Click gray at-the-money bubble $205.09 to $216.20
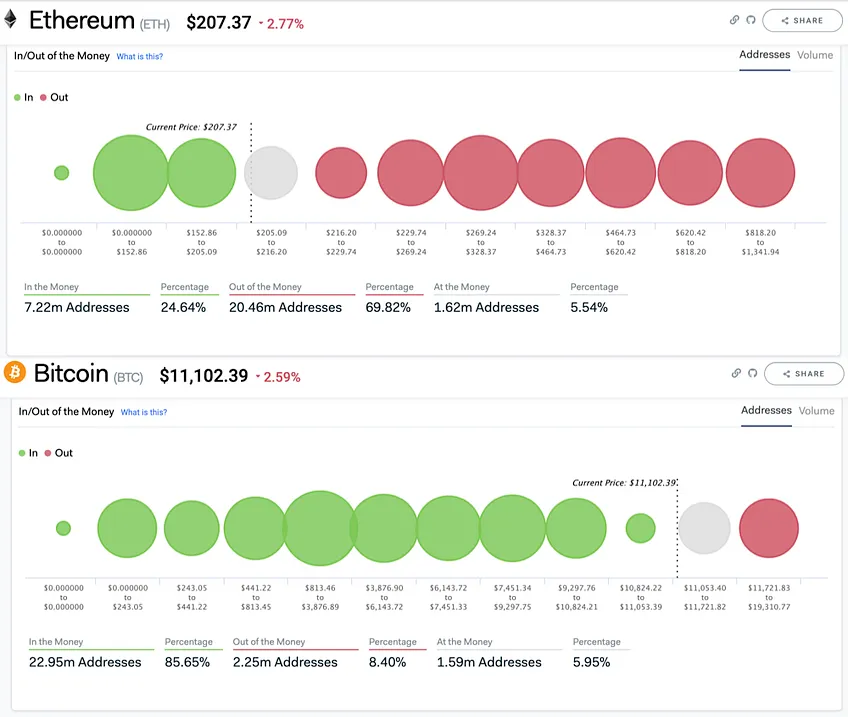This screenshot has width=848, height=717. coord(271,173)
